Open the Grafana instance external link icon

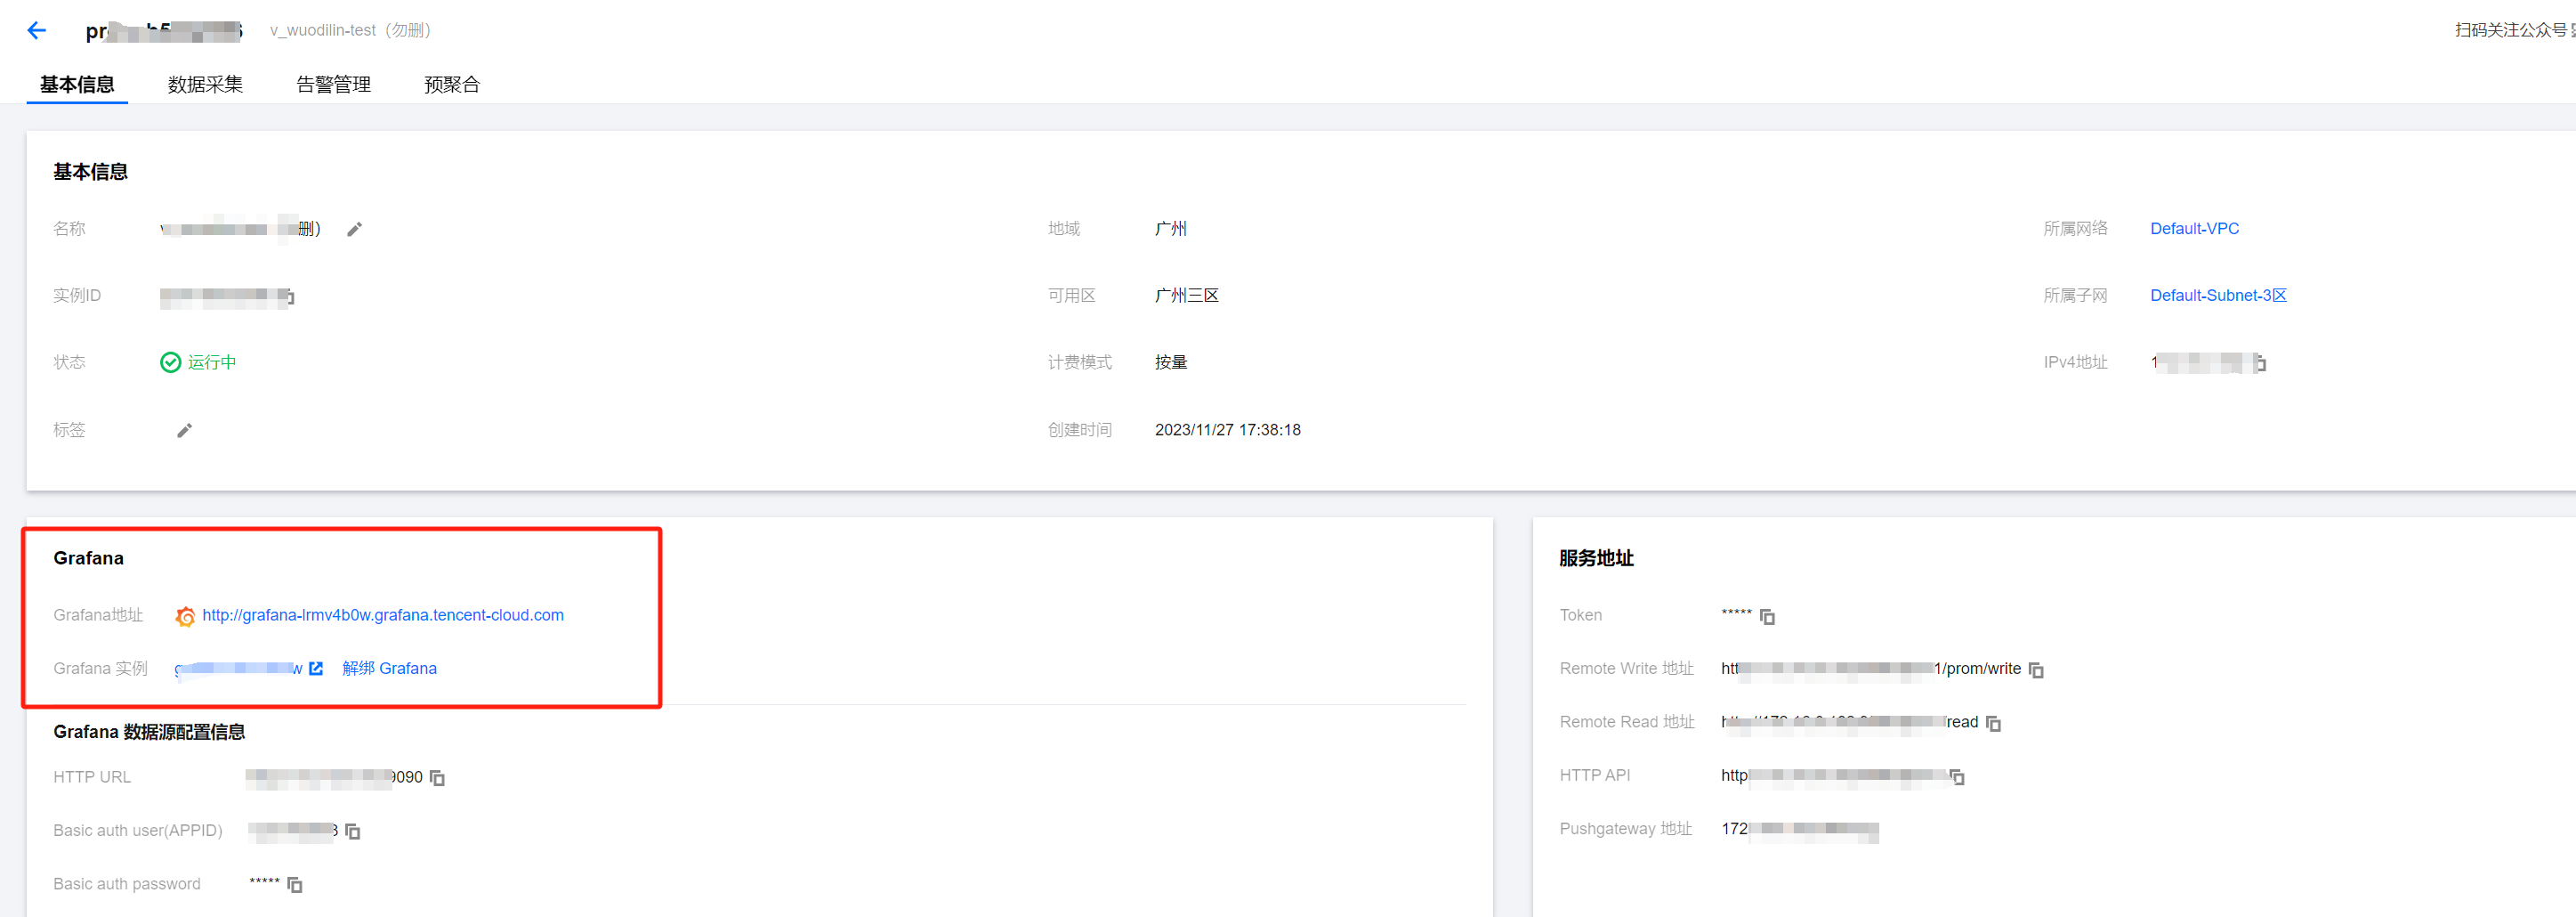(x=316, y=668)
